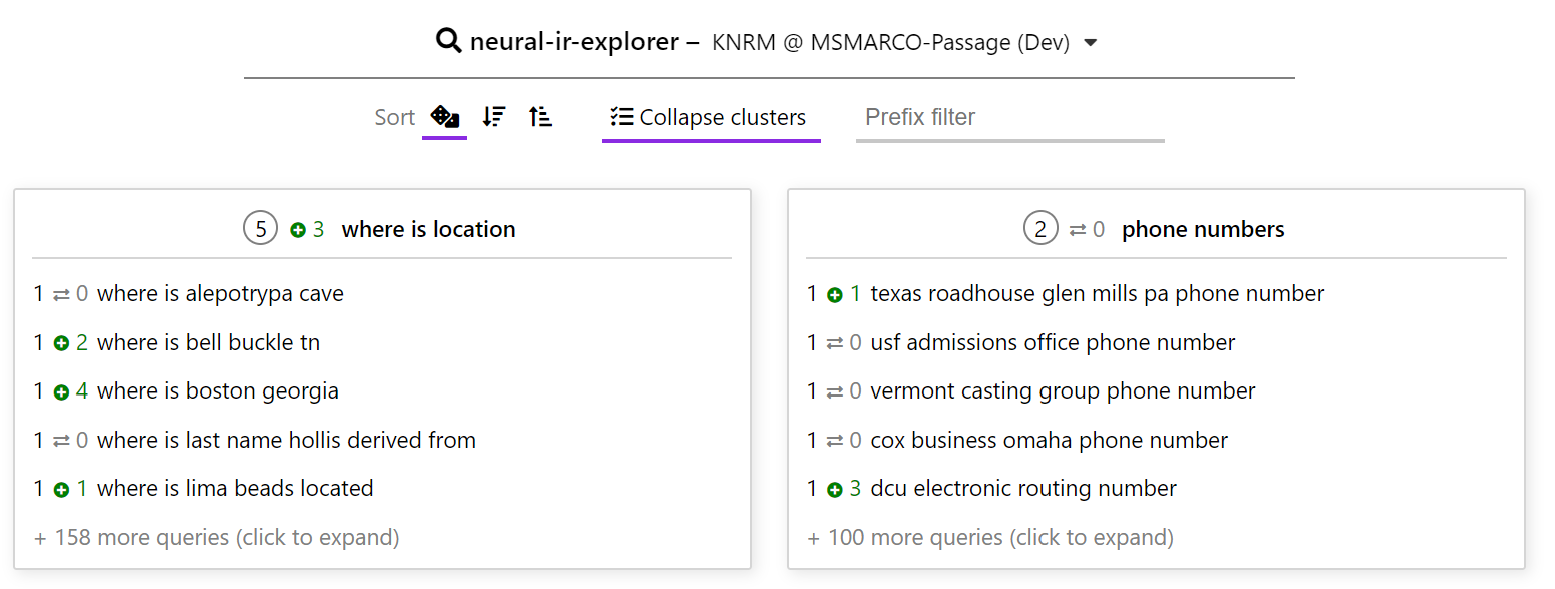Click green plus beside boston georgia
The height and width of the screenshot is (589, 1555).
click(x=61, y=392)
